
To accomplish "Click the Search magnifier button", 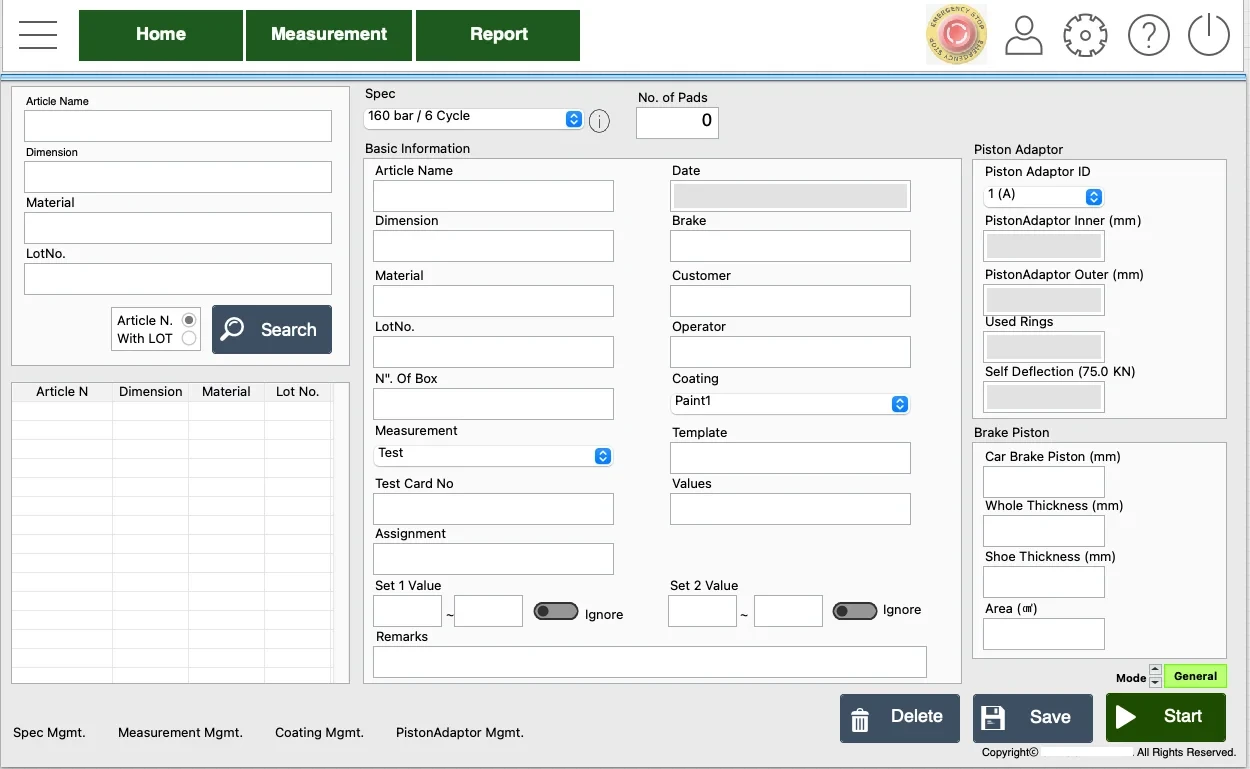I will click(272, 329).
